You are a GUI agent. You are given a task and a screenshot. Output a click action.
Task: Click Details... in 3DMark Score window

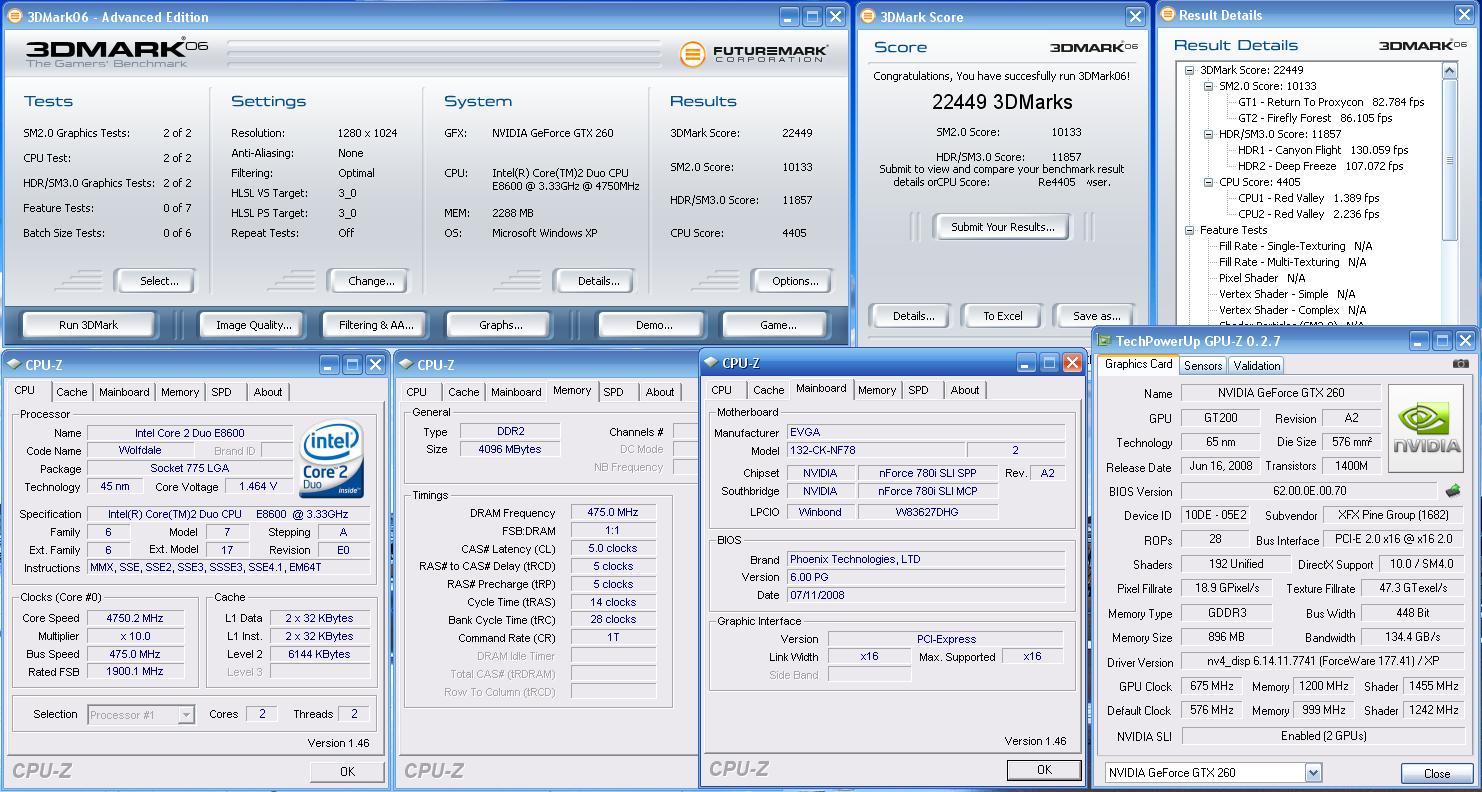[x=913, y=316]
